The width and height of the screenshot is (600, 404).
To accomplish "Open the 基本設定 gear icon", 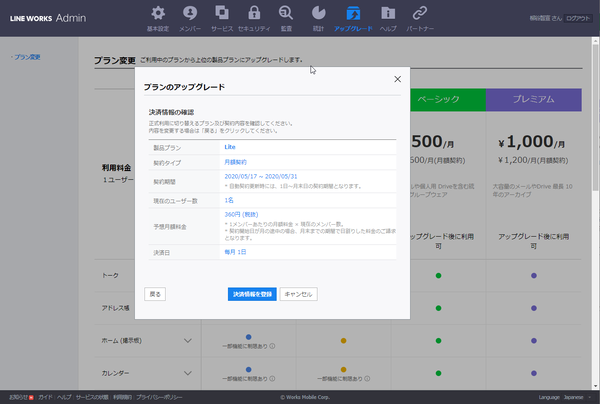I will click(x=158, y=14).
